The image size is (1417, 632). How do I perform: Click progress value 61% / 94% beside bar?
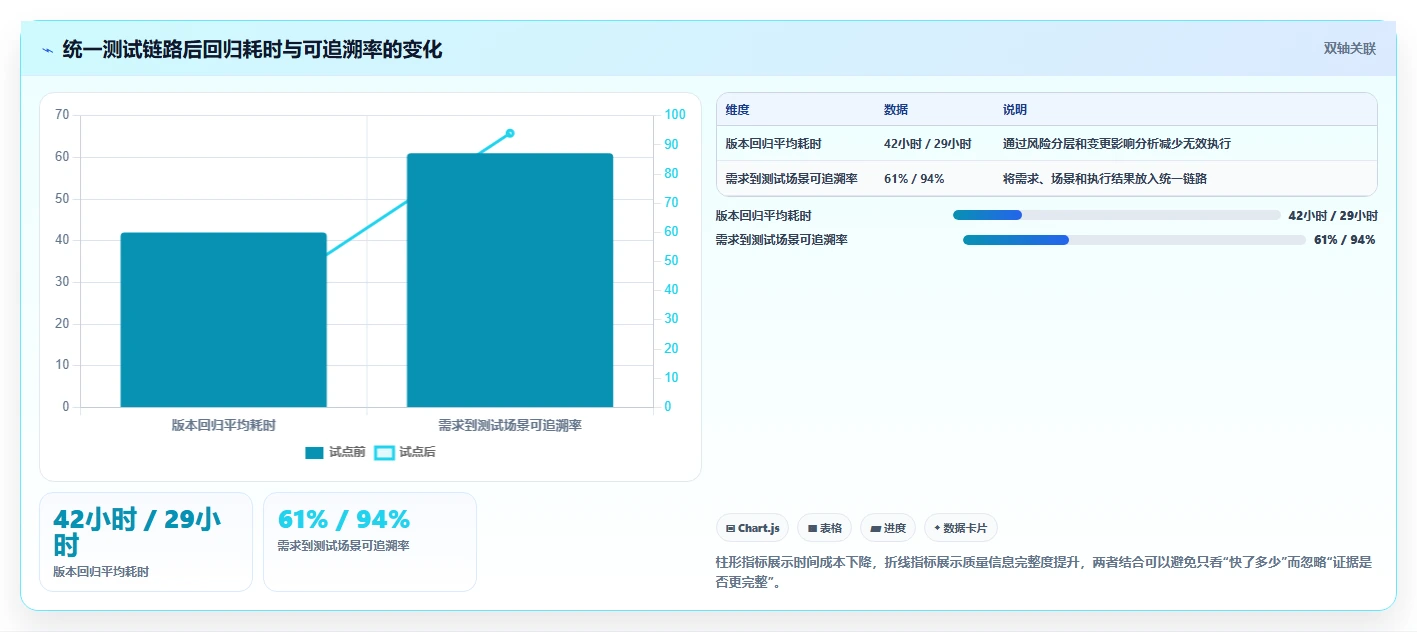point(1344,240)
